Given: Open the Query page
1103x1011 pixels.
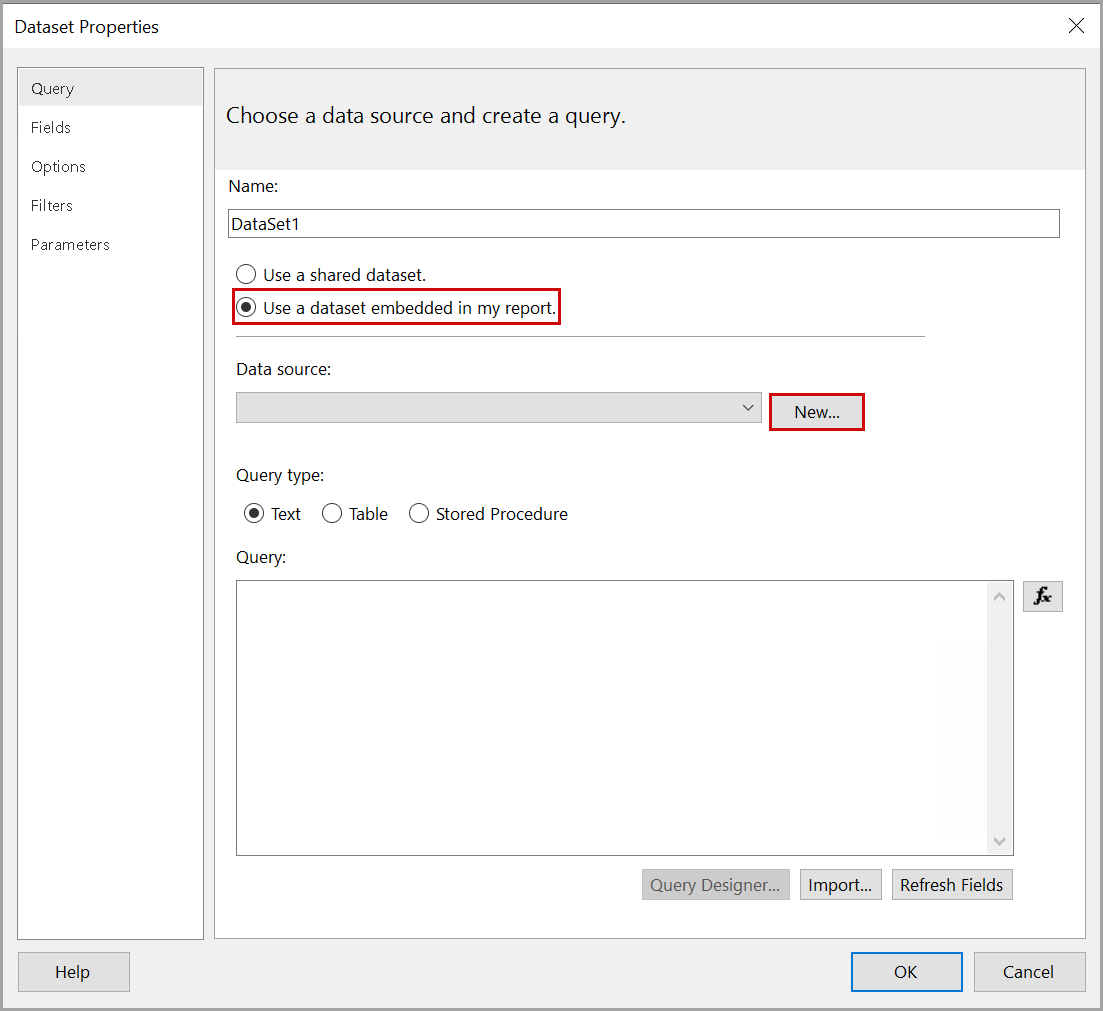Looking at the screenshot, I should pos(53,89).
